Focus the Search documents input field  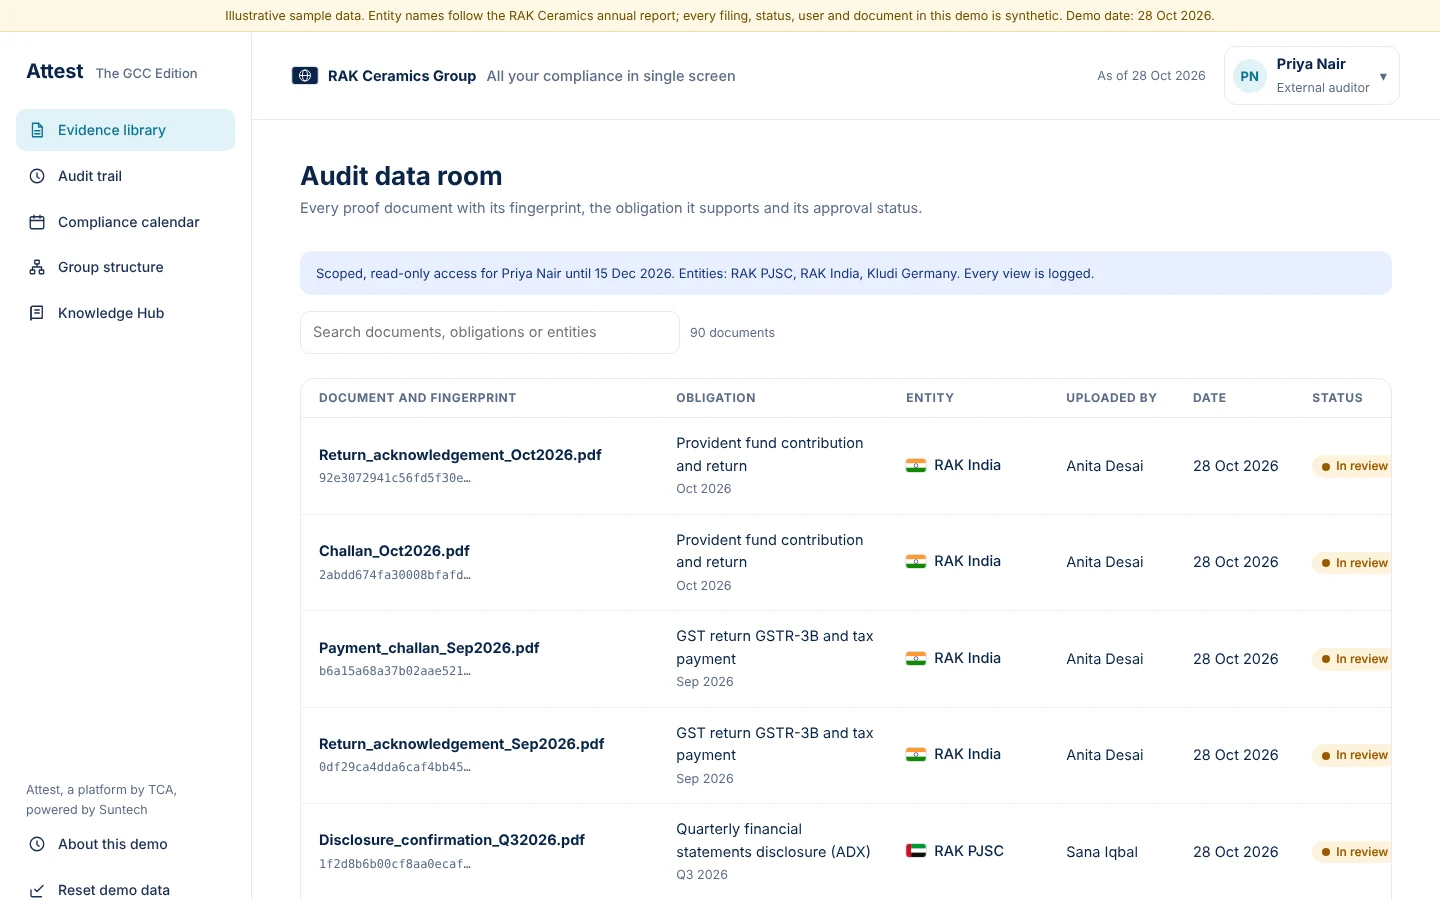point(490,332)
